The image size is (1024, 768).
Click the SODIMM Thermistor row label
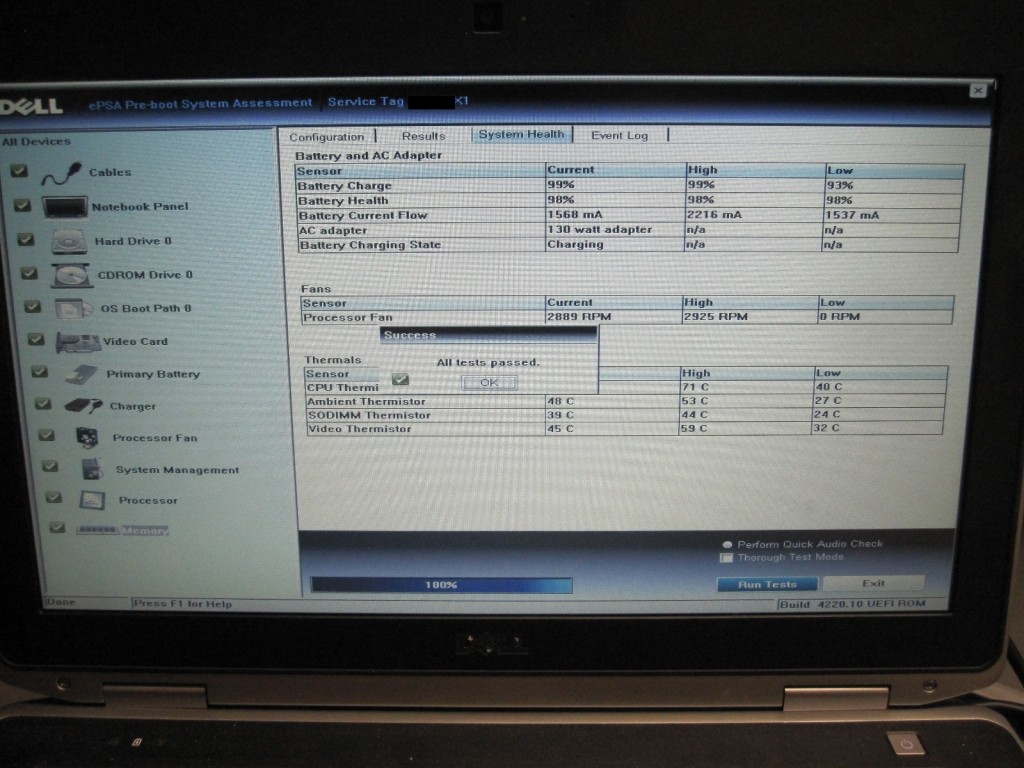[x=369, y=415]
